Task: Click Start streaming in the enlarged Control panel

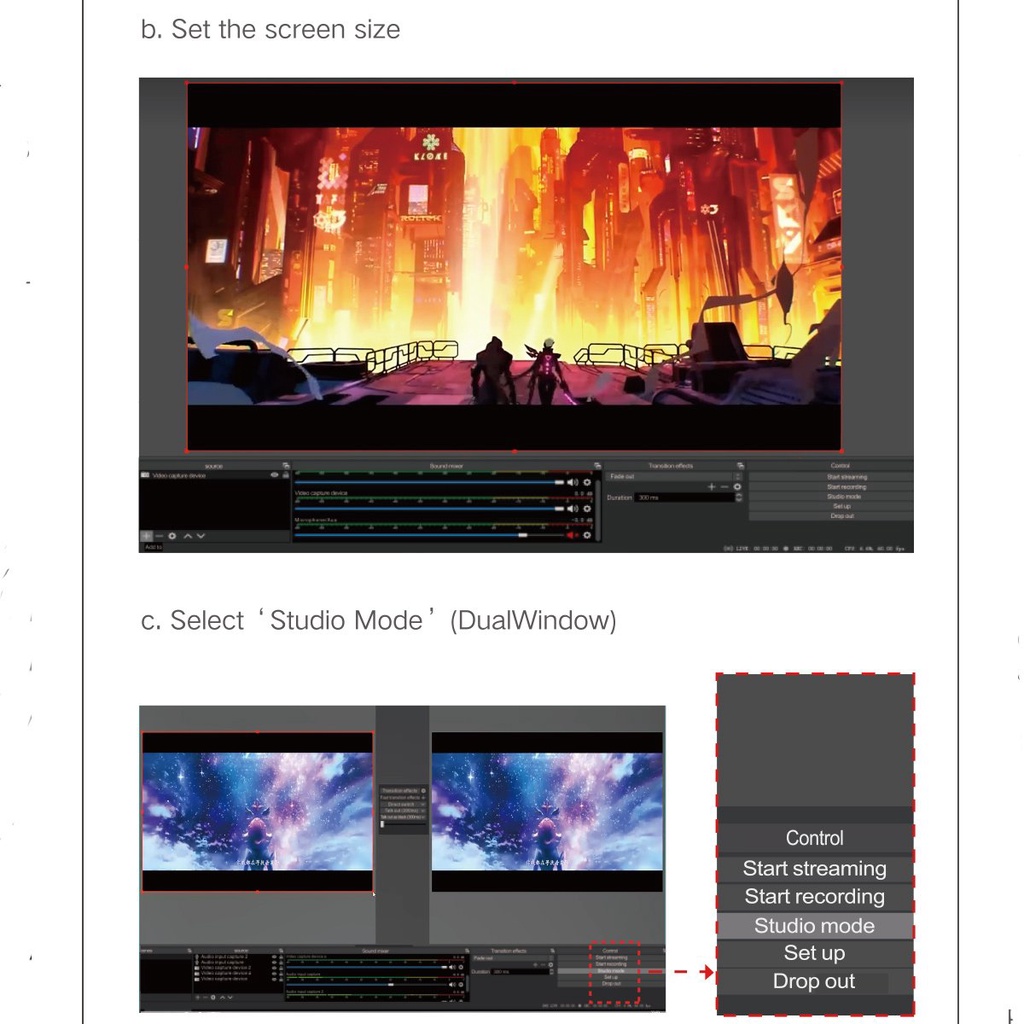Action: 814,869
